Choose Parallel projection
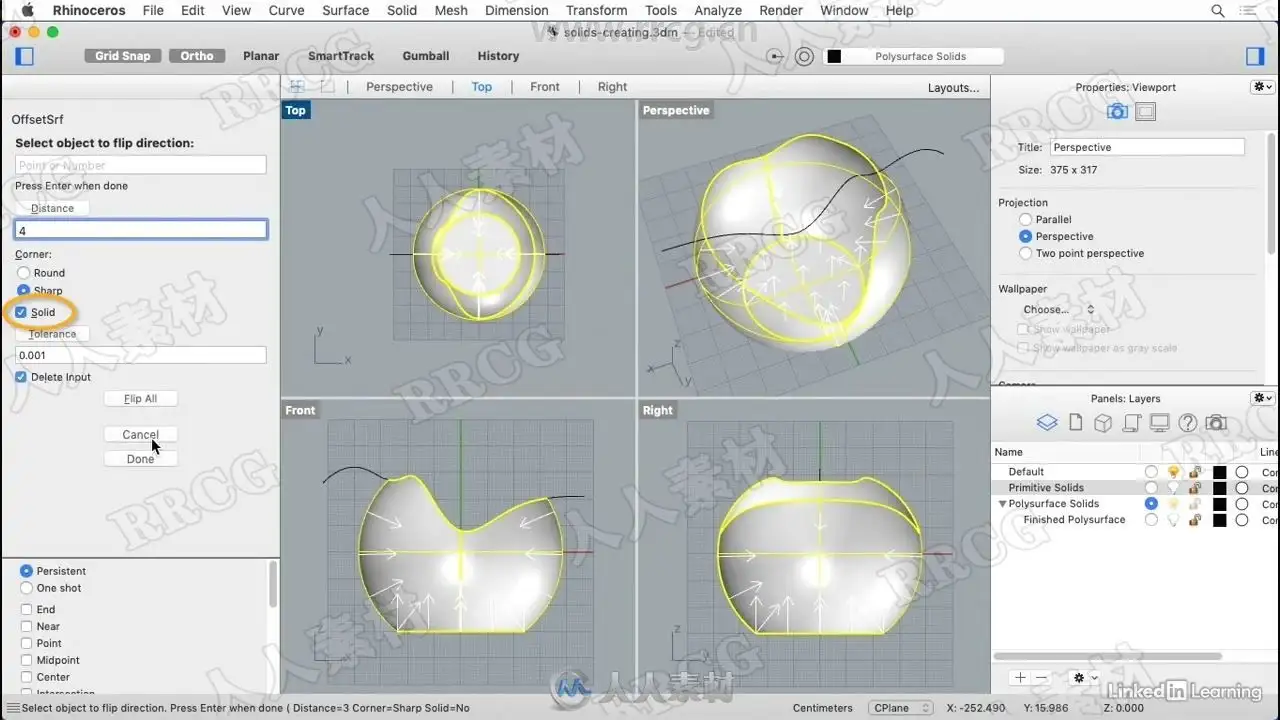The height and width of the screenshot is (720, 1280). click(1025, 220)
